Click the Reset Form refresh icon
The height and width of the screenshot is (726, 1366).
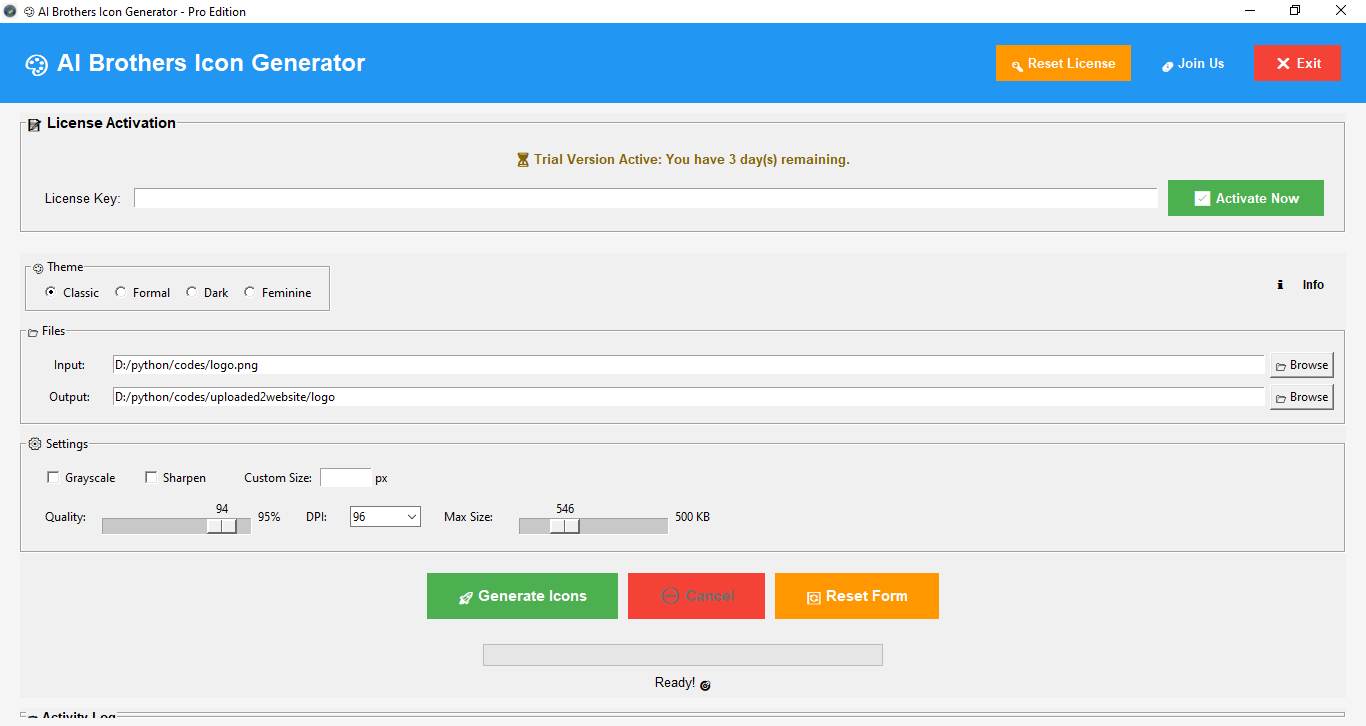(814, 597)
